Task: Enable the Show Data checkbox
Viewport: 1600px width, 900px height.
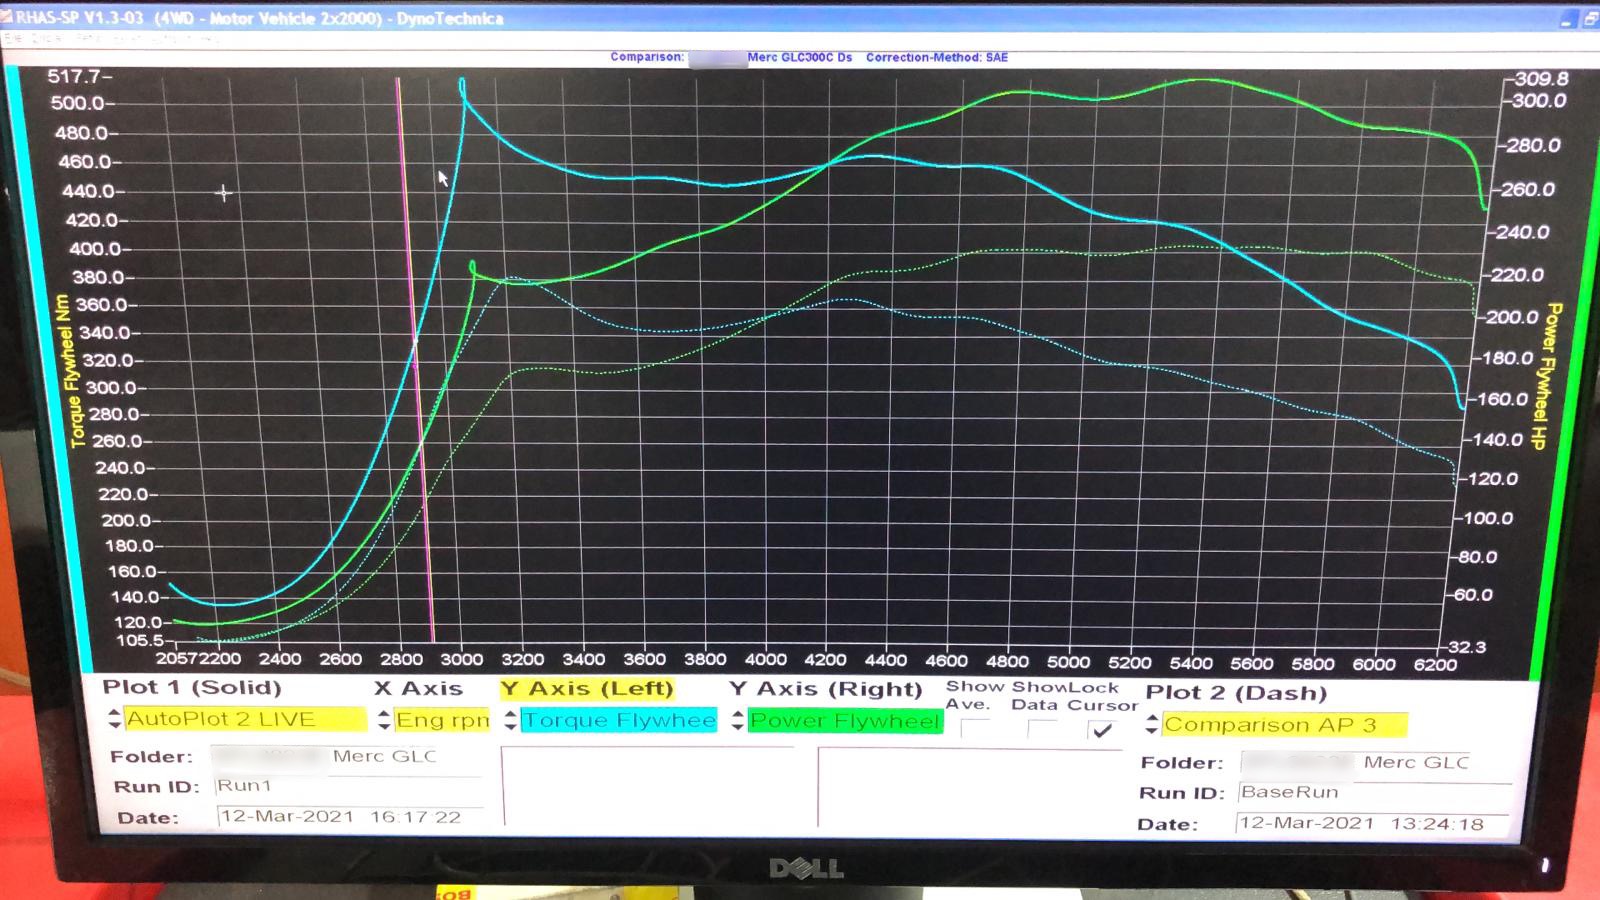Action: tap(1042, 730)
